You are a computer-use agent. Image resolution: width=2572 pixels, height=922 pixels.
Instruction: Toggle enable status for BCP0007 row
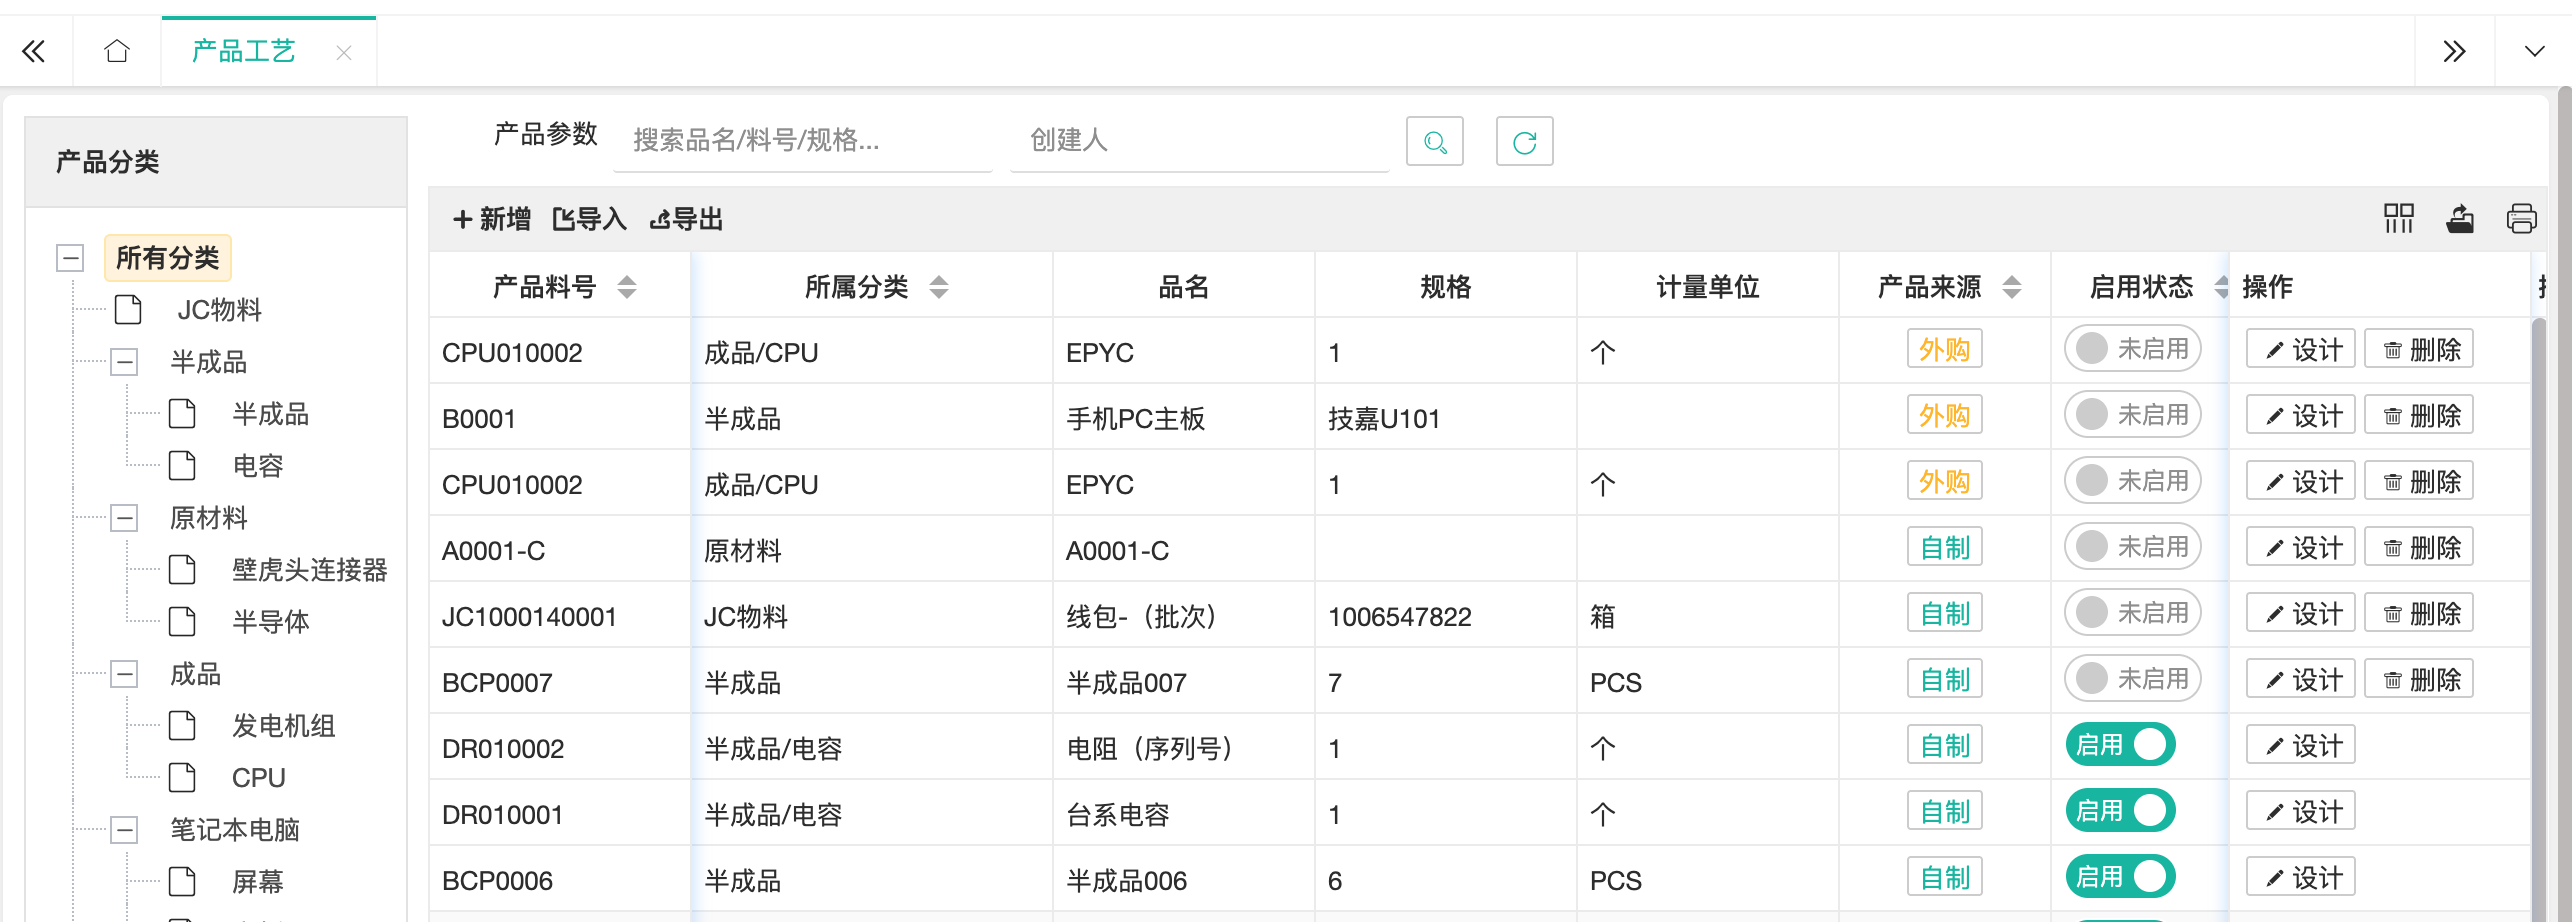click(x=2132, y=679)
